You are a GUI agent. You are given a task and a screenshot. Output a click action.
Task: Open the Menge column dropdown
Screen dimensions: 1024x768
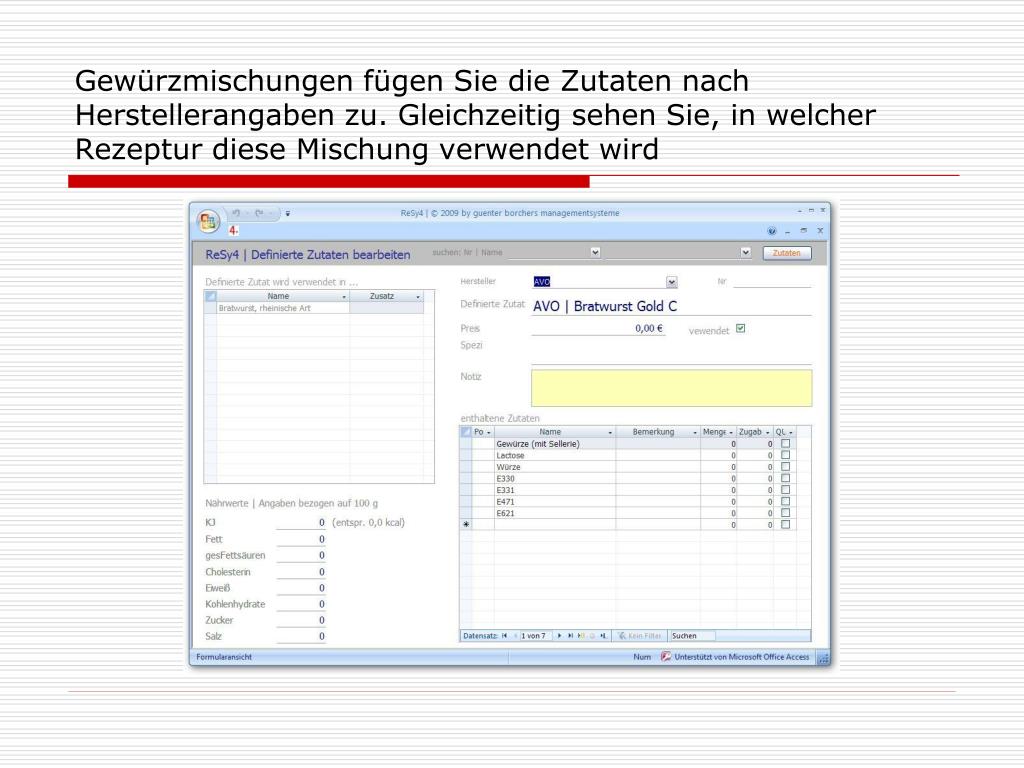click(x=731, y=433)
